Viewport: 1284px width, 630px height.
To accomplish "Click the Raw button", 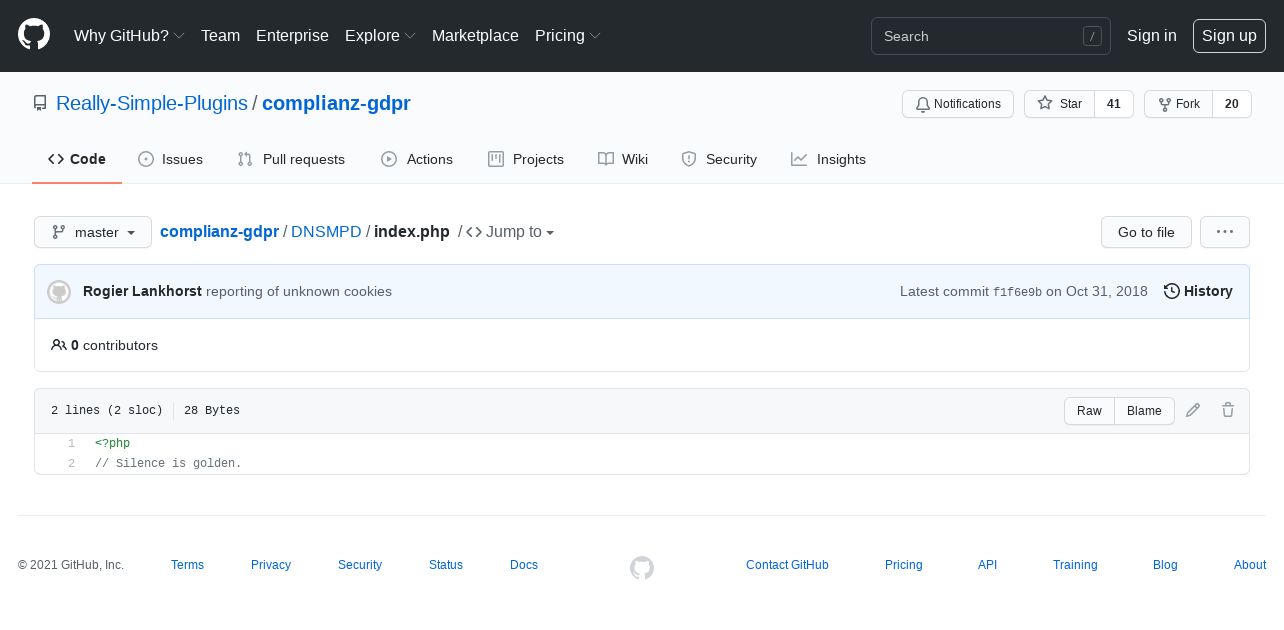I will click(x=1089, y=411).
